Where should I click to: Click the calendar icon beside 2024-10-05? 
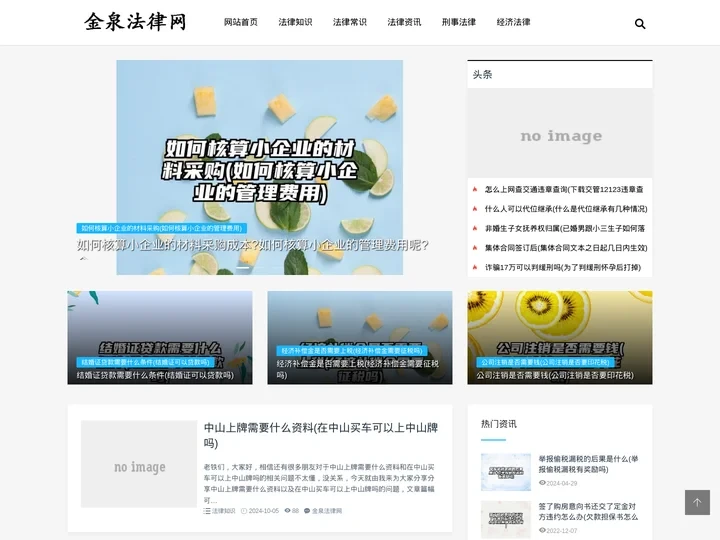(x=244, y=511)
